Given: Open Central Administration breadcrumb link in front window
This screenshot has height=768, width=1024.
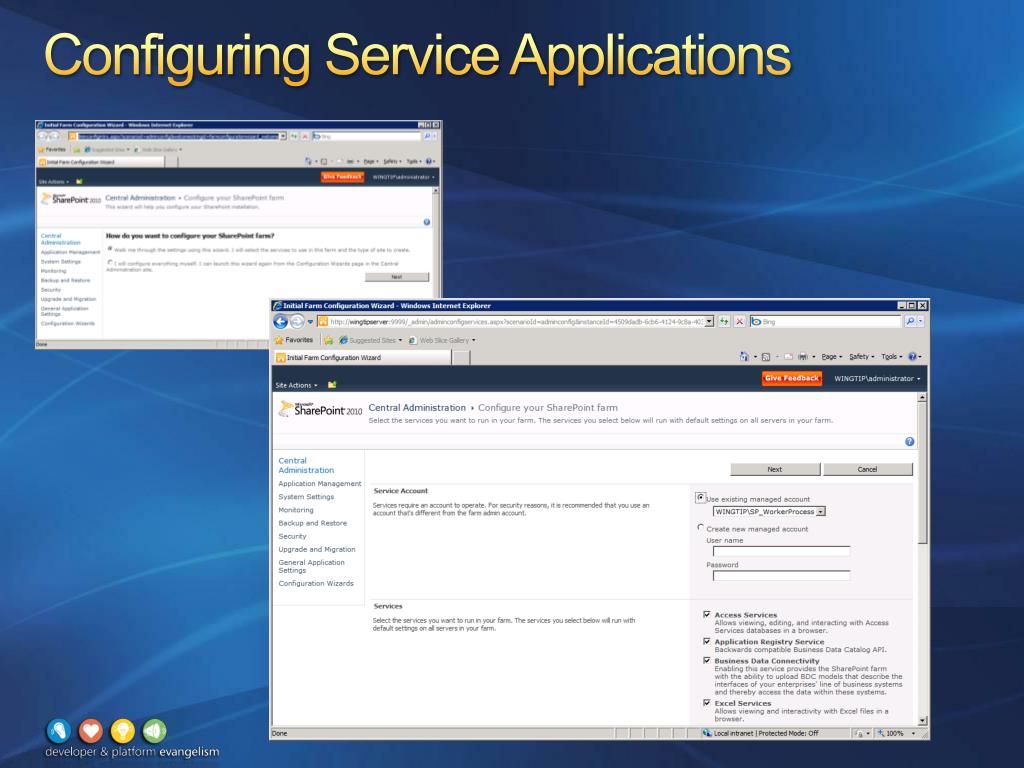Looking at the screenshot, I should [417, 408].
